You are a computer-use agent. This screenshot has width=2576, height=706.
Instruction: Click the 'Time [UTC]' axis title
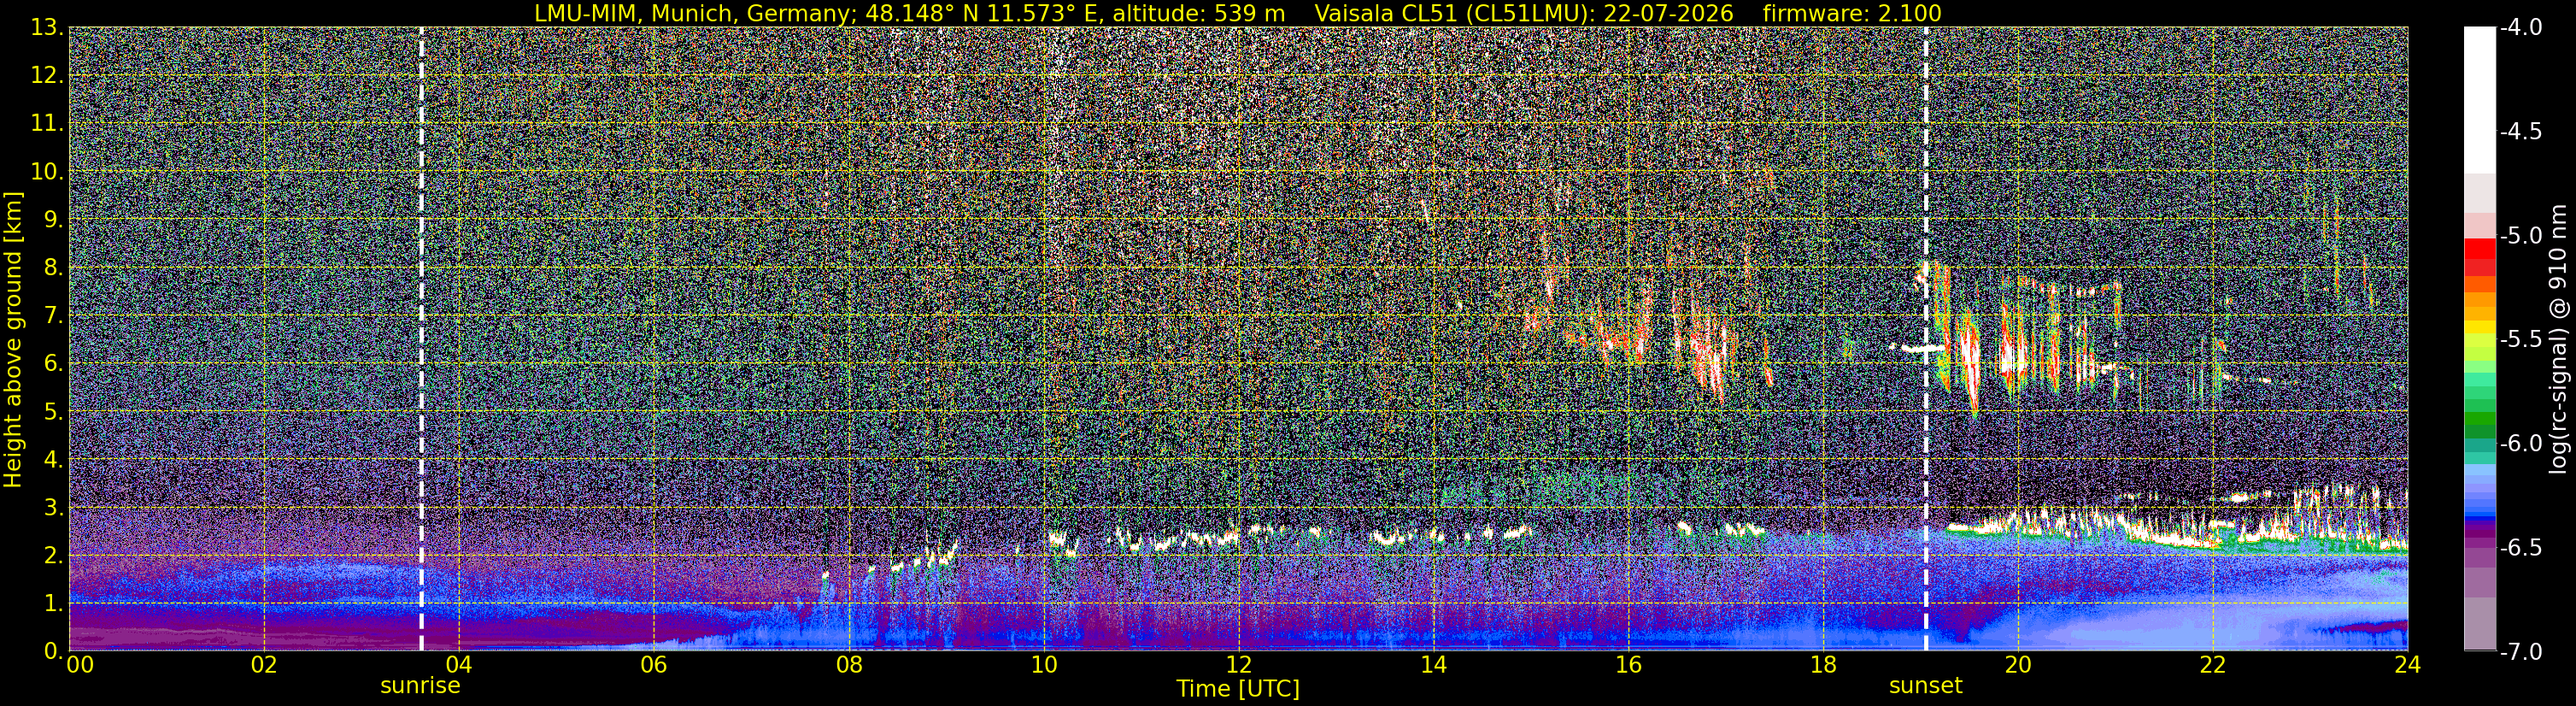point(1238,689)
